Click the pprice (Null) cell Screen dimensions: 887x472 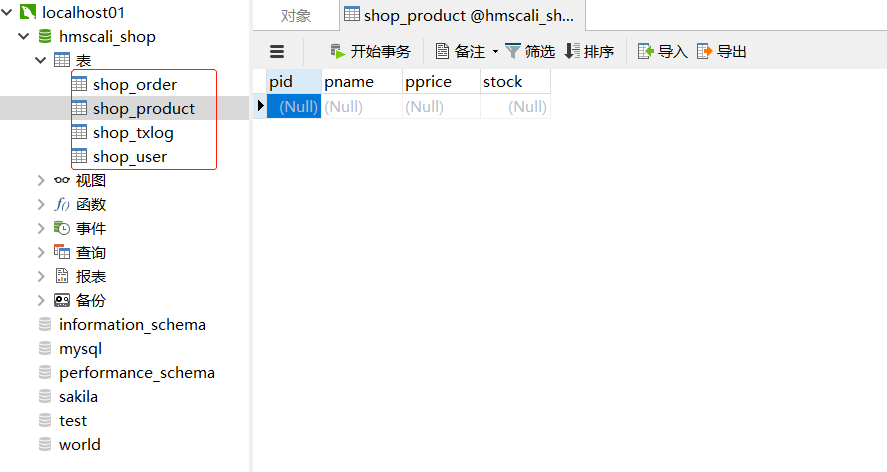point(442,106)
